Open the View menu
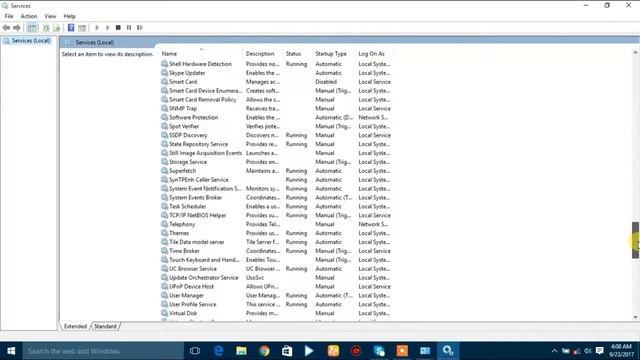 (50, 16)
